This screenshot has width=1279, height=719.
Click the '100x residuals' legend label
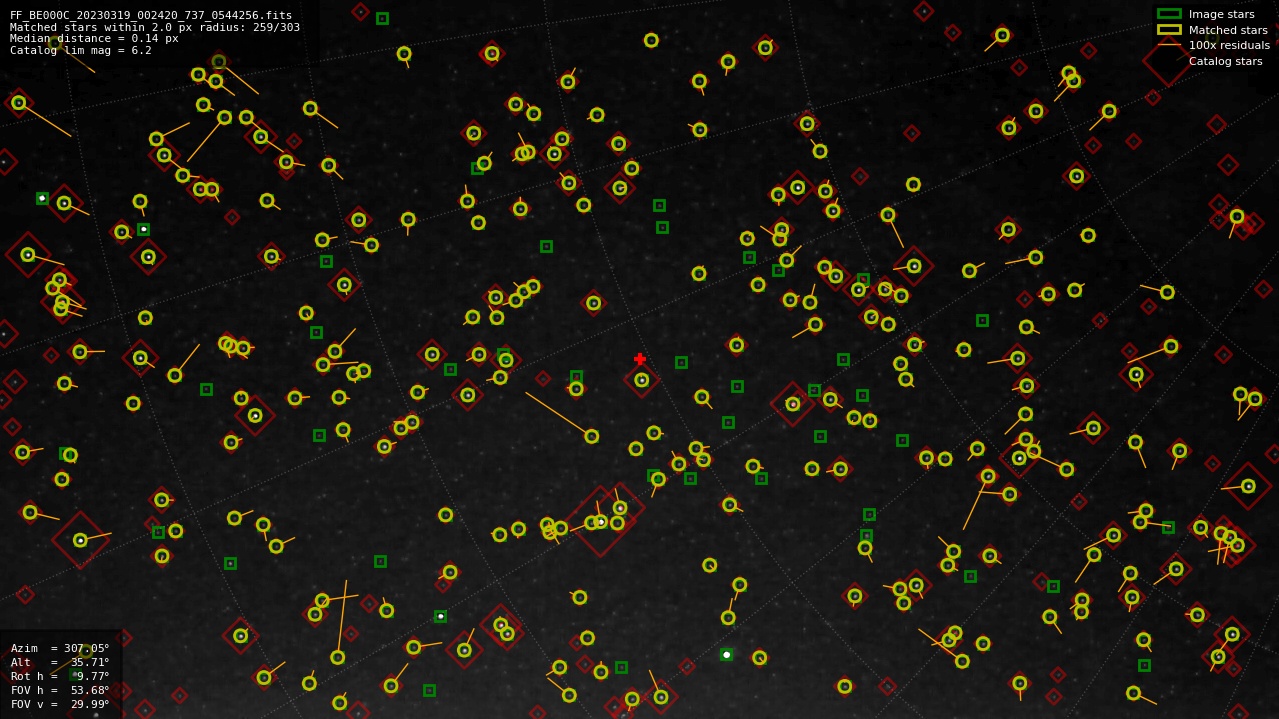pyautogui.click(x=1229, y=45)
